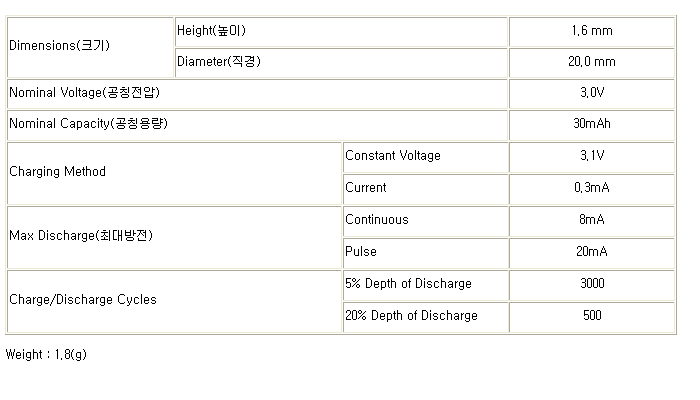Viewport: 700px width, 400px height.
Task: Select the Constant Voltage cell
Action: point(393,156)
